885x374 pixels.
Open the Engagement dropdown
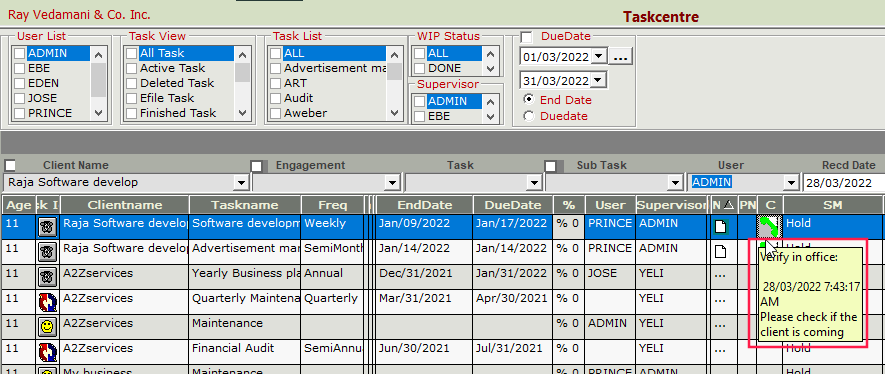tap(392, 183)
